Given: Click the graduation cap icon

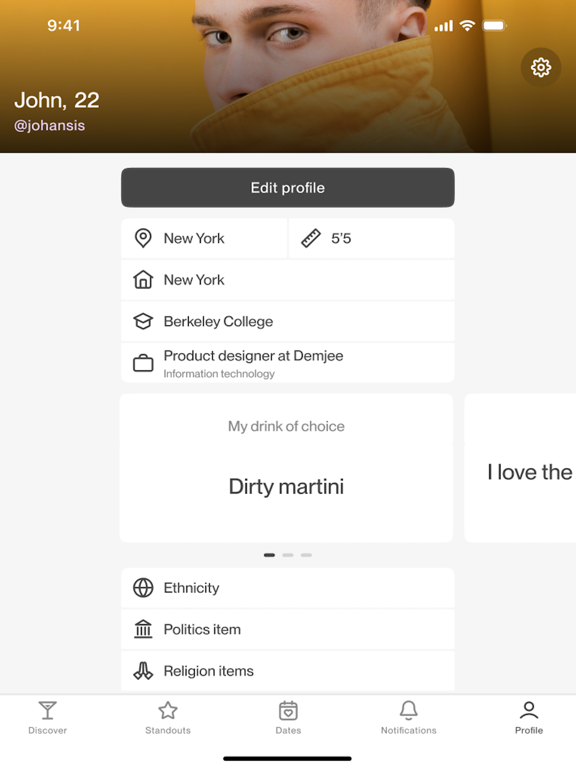Looking at the screenshot, I should [143, 321].
